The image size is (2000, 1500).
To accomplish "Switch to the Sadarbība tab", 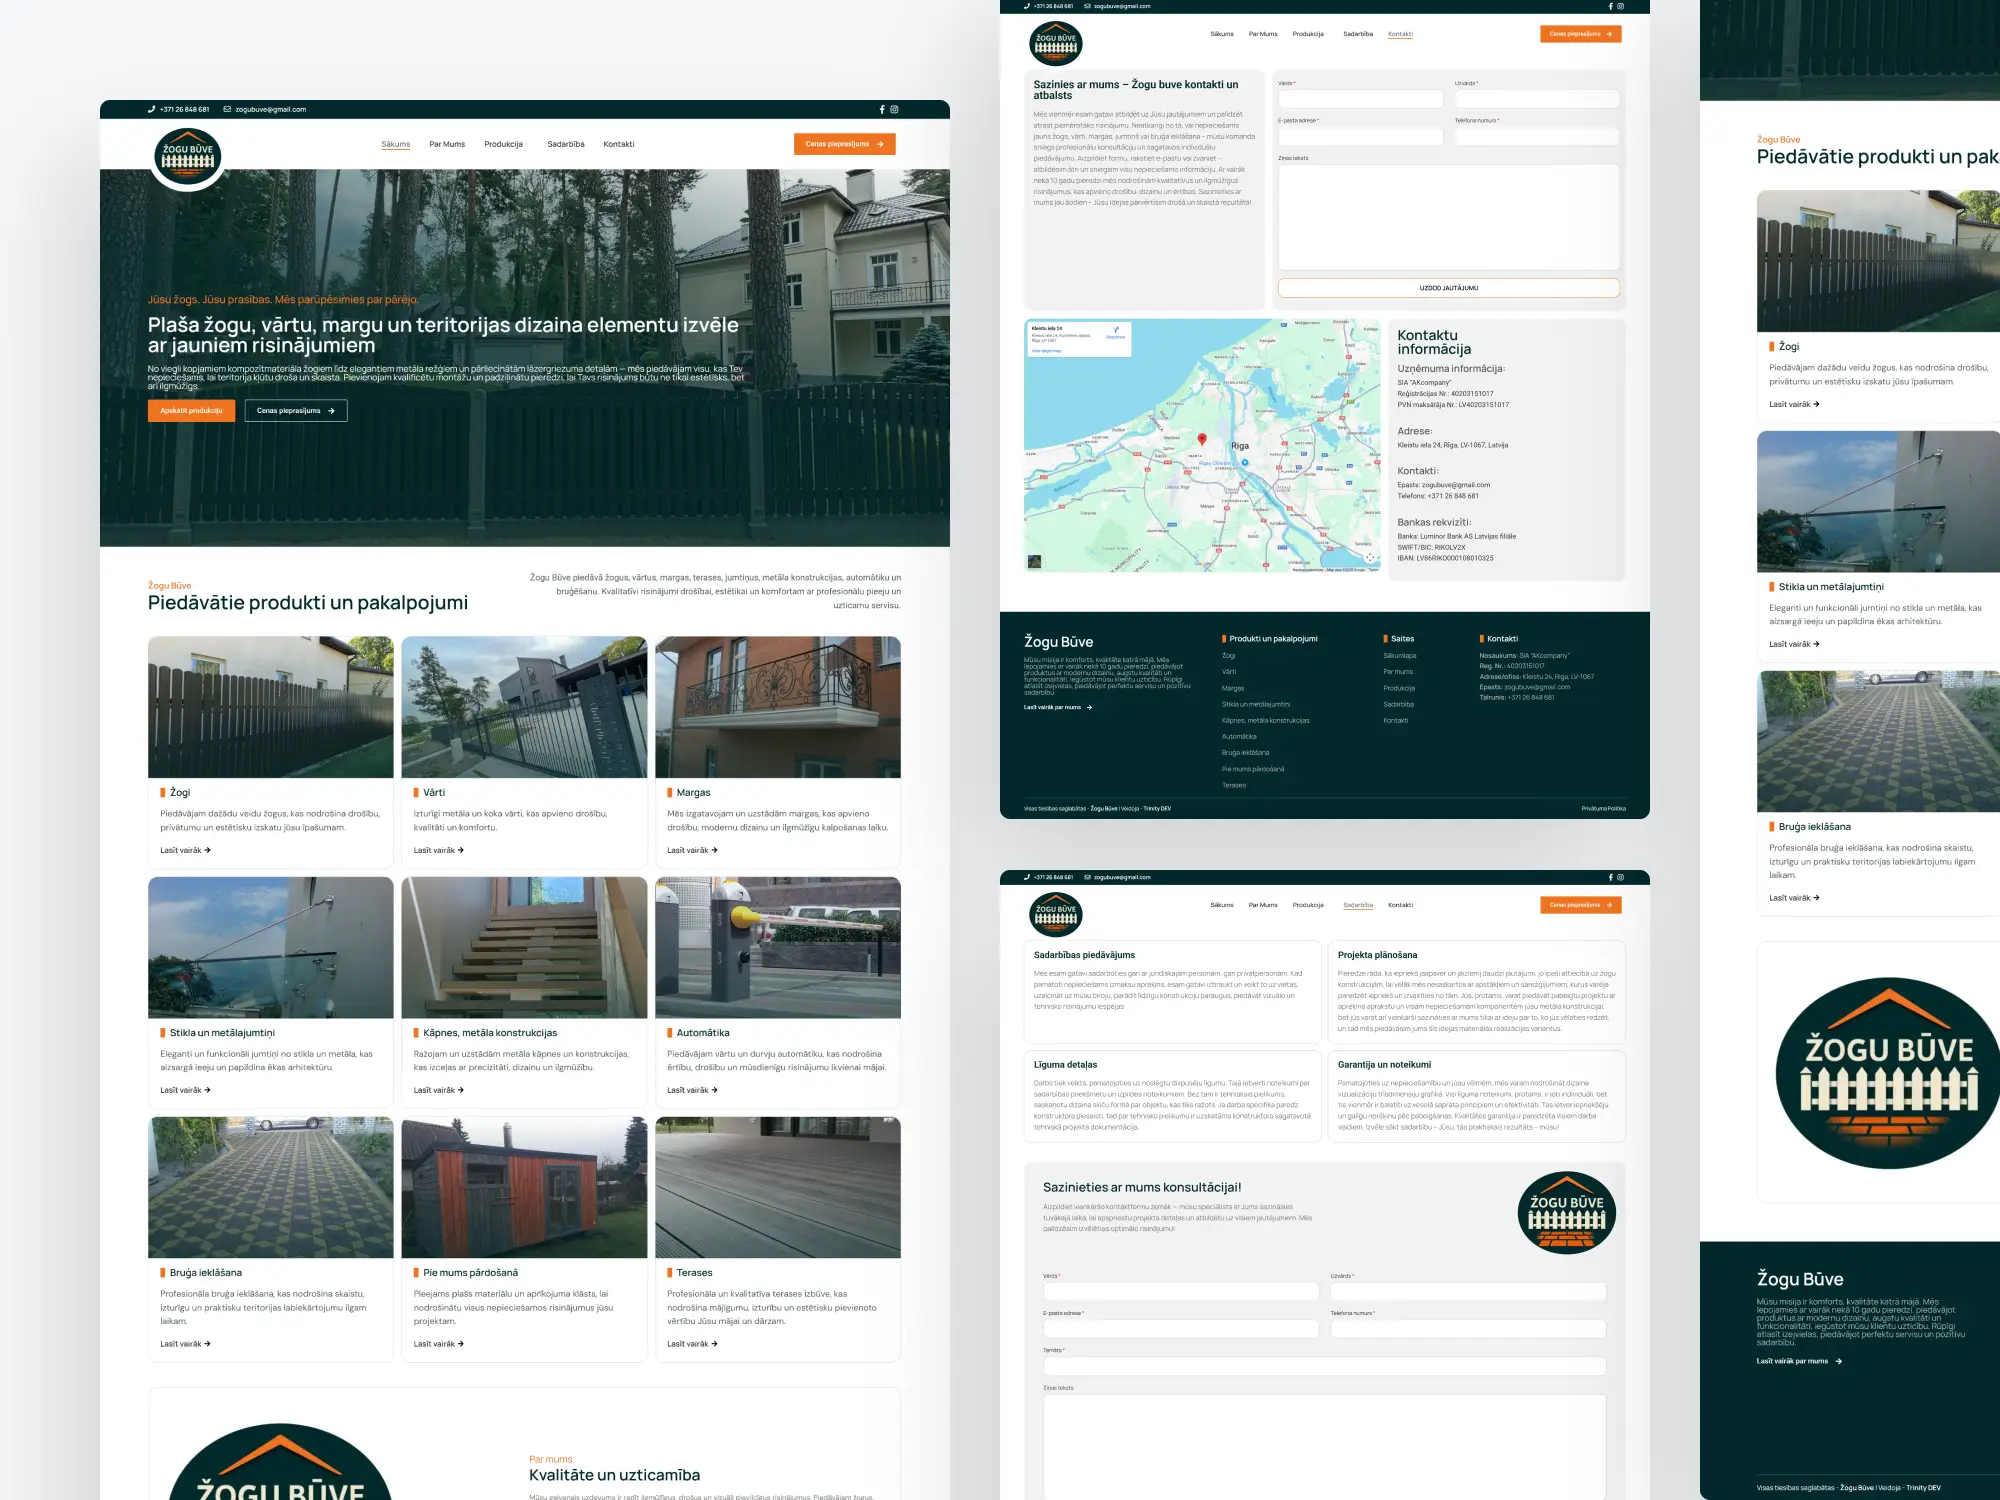I will click(1358, 904).
